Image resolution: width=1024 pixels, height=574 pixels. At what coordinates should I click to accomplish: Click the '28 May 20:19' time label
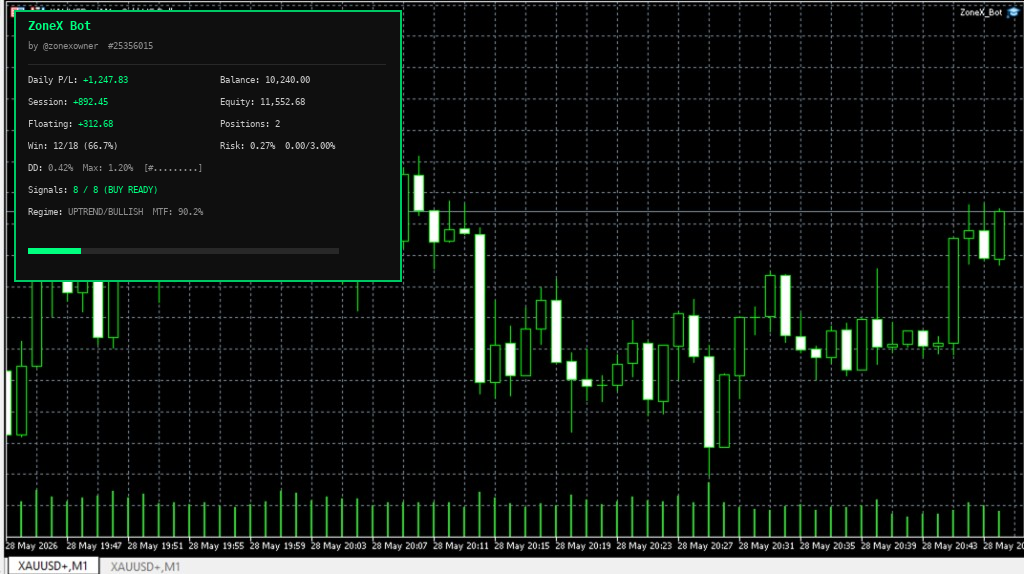(x=583, y=546)
